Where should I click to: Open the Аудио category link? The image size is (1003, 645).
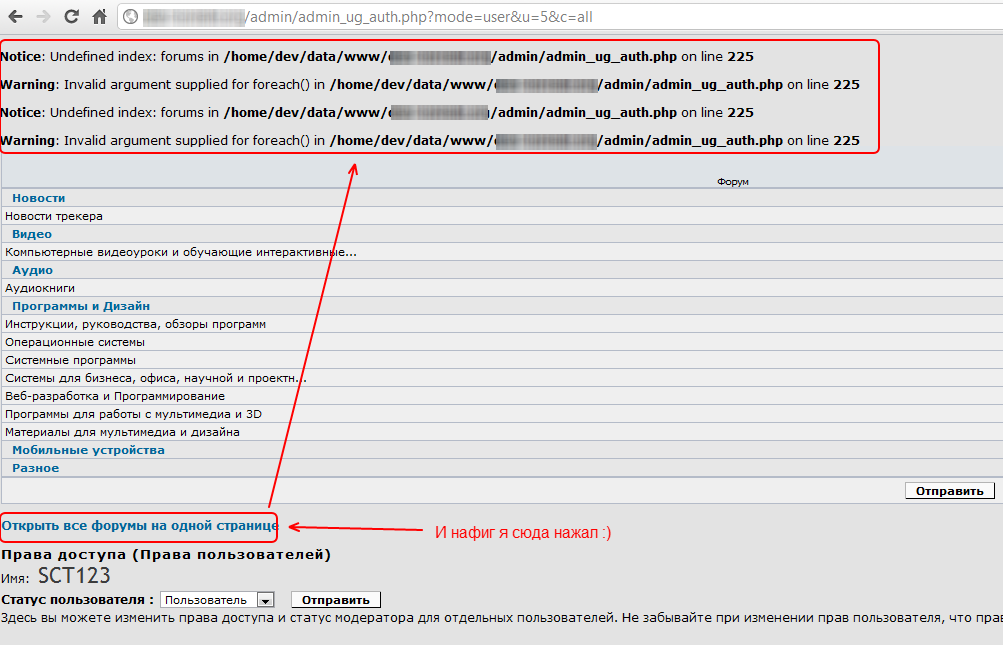click(x=32, y=270)
